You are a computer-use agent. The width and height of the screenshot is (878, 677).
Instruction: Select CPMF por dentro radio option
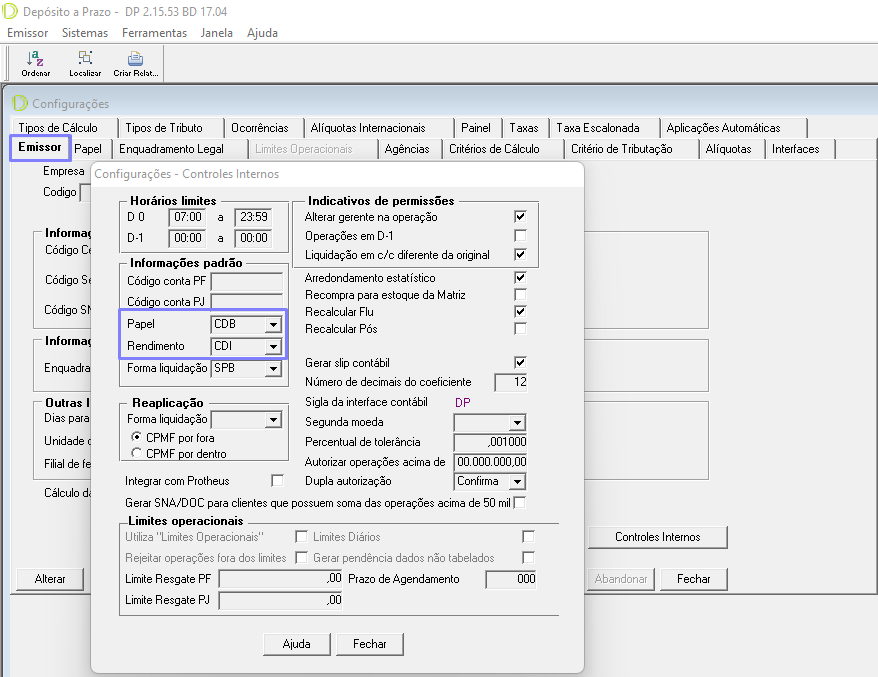[137, 454]
